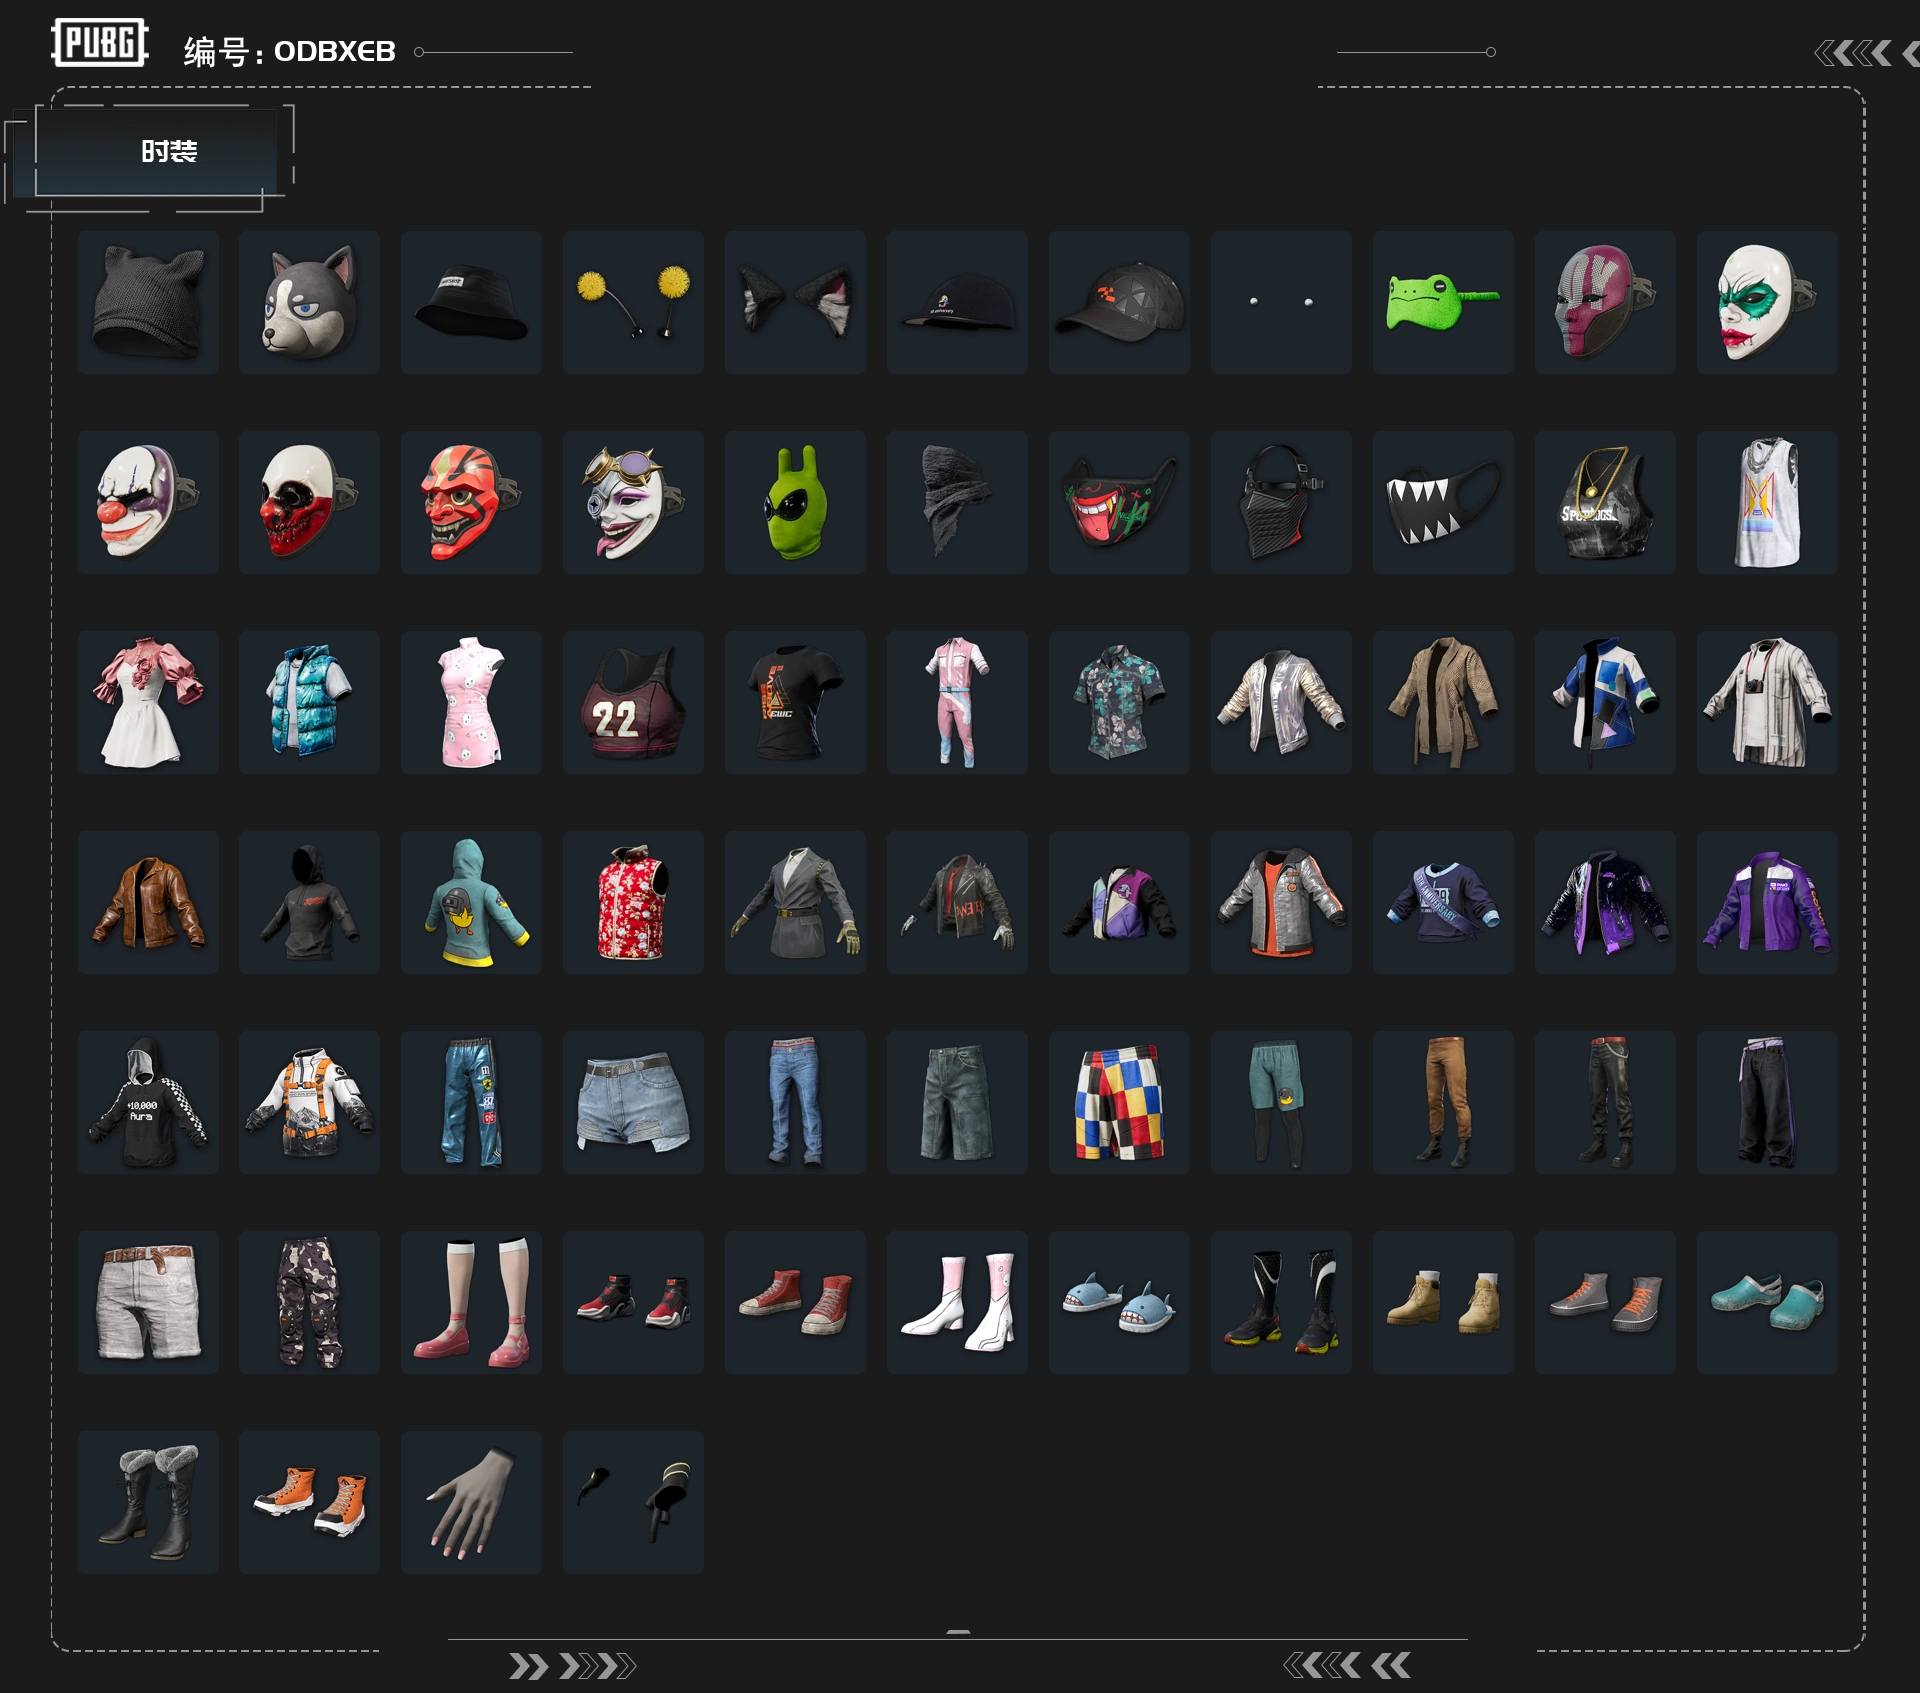Choose the teal puffer vest
This screenshot has height=1693, width=1920.
[x=309, y=702]
